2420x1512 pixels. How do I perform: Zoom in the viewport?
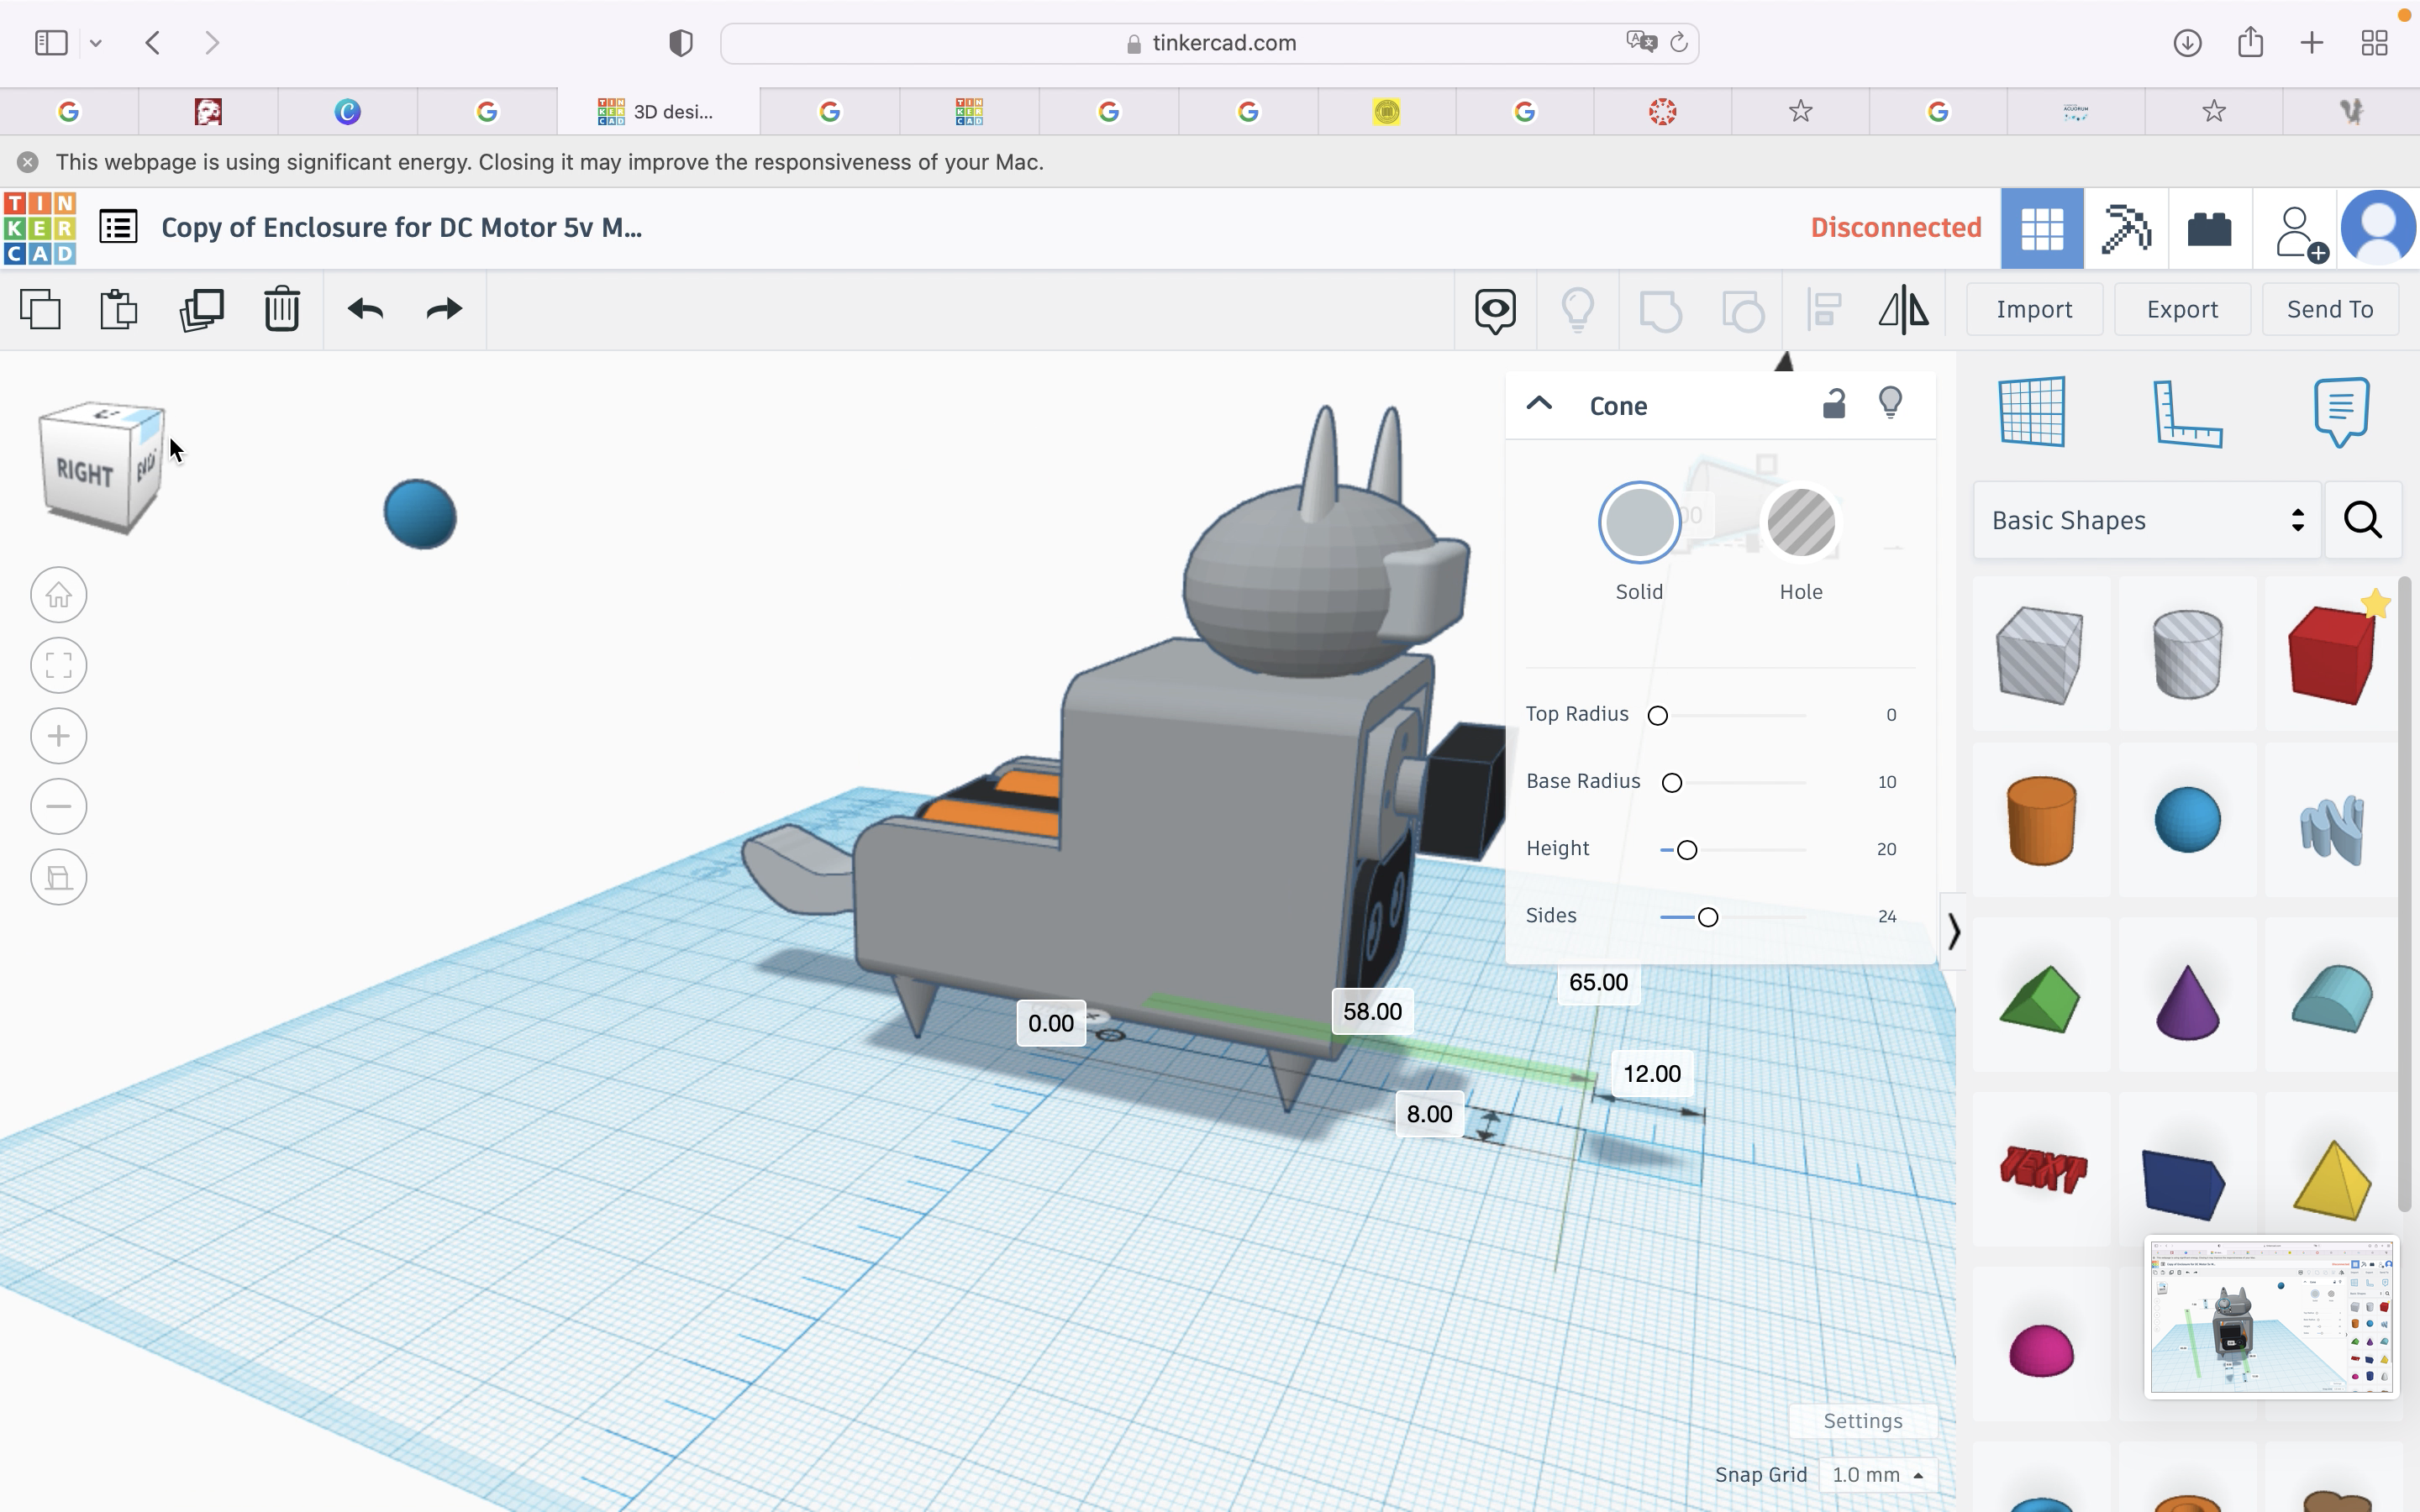(59, 736)
